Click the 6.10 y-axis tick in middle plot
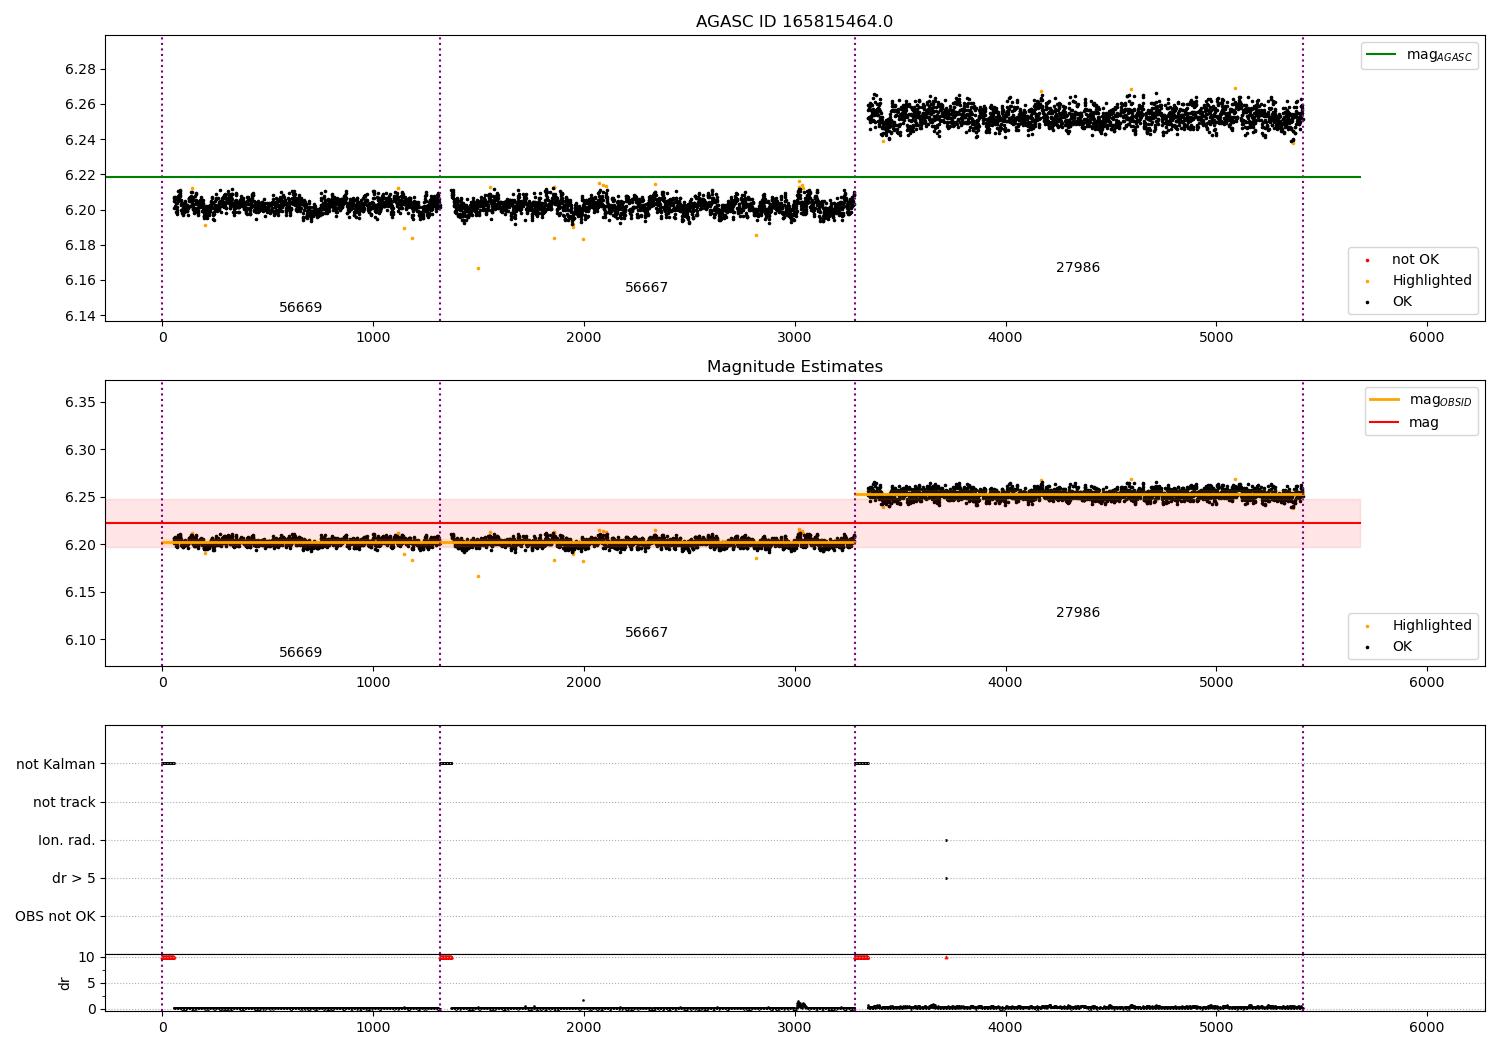This screenshot has height=1050, width=1500. (x=80, y=641)
